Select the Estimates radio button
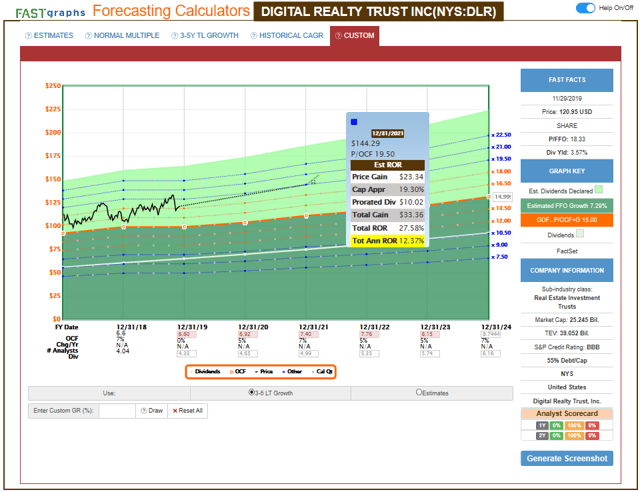Screen dimensions: 640x492 tap(419, 392)
